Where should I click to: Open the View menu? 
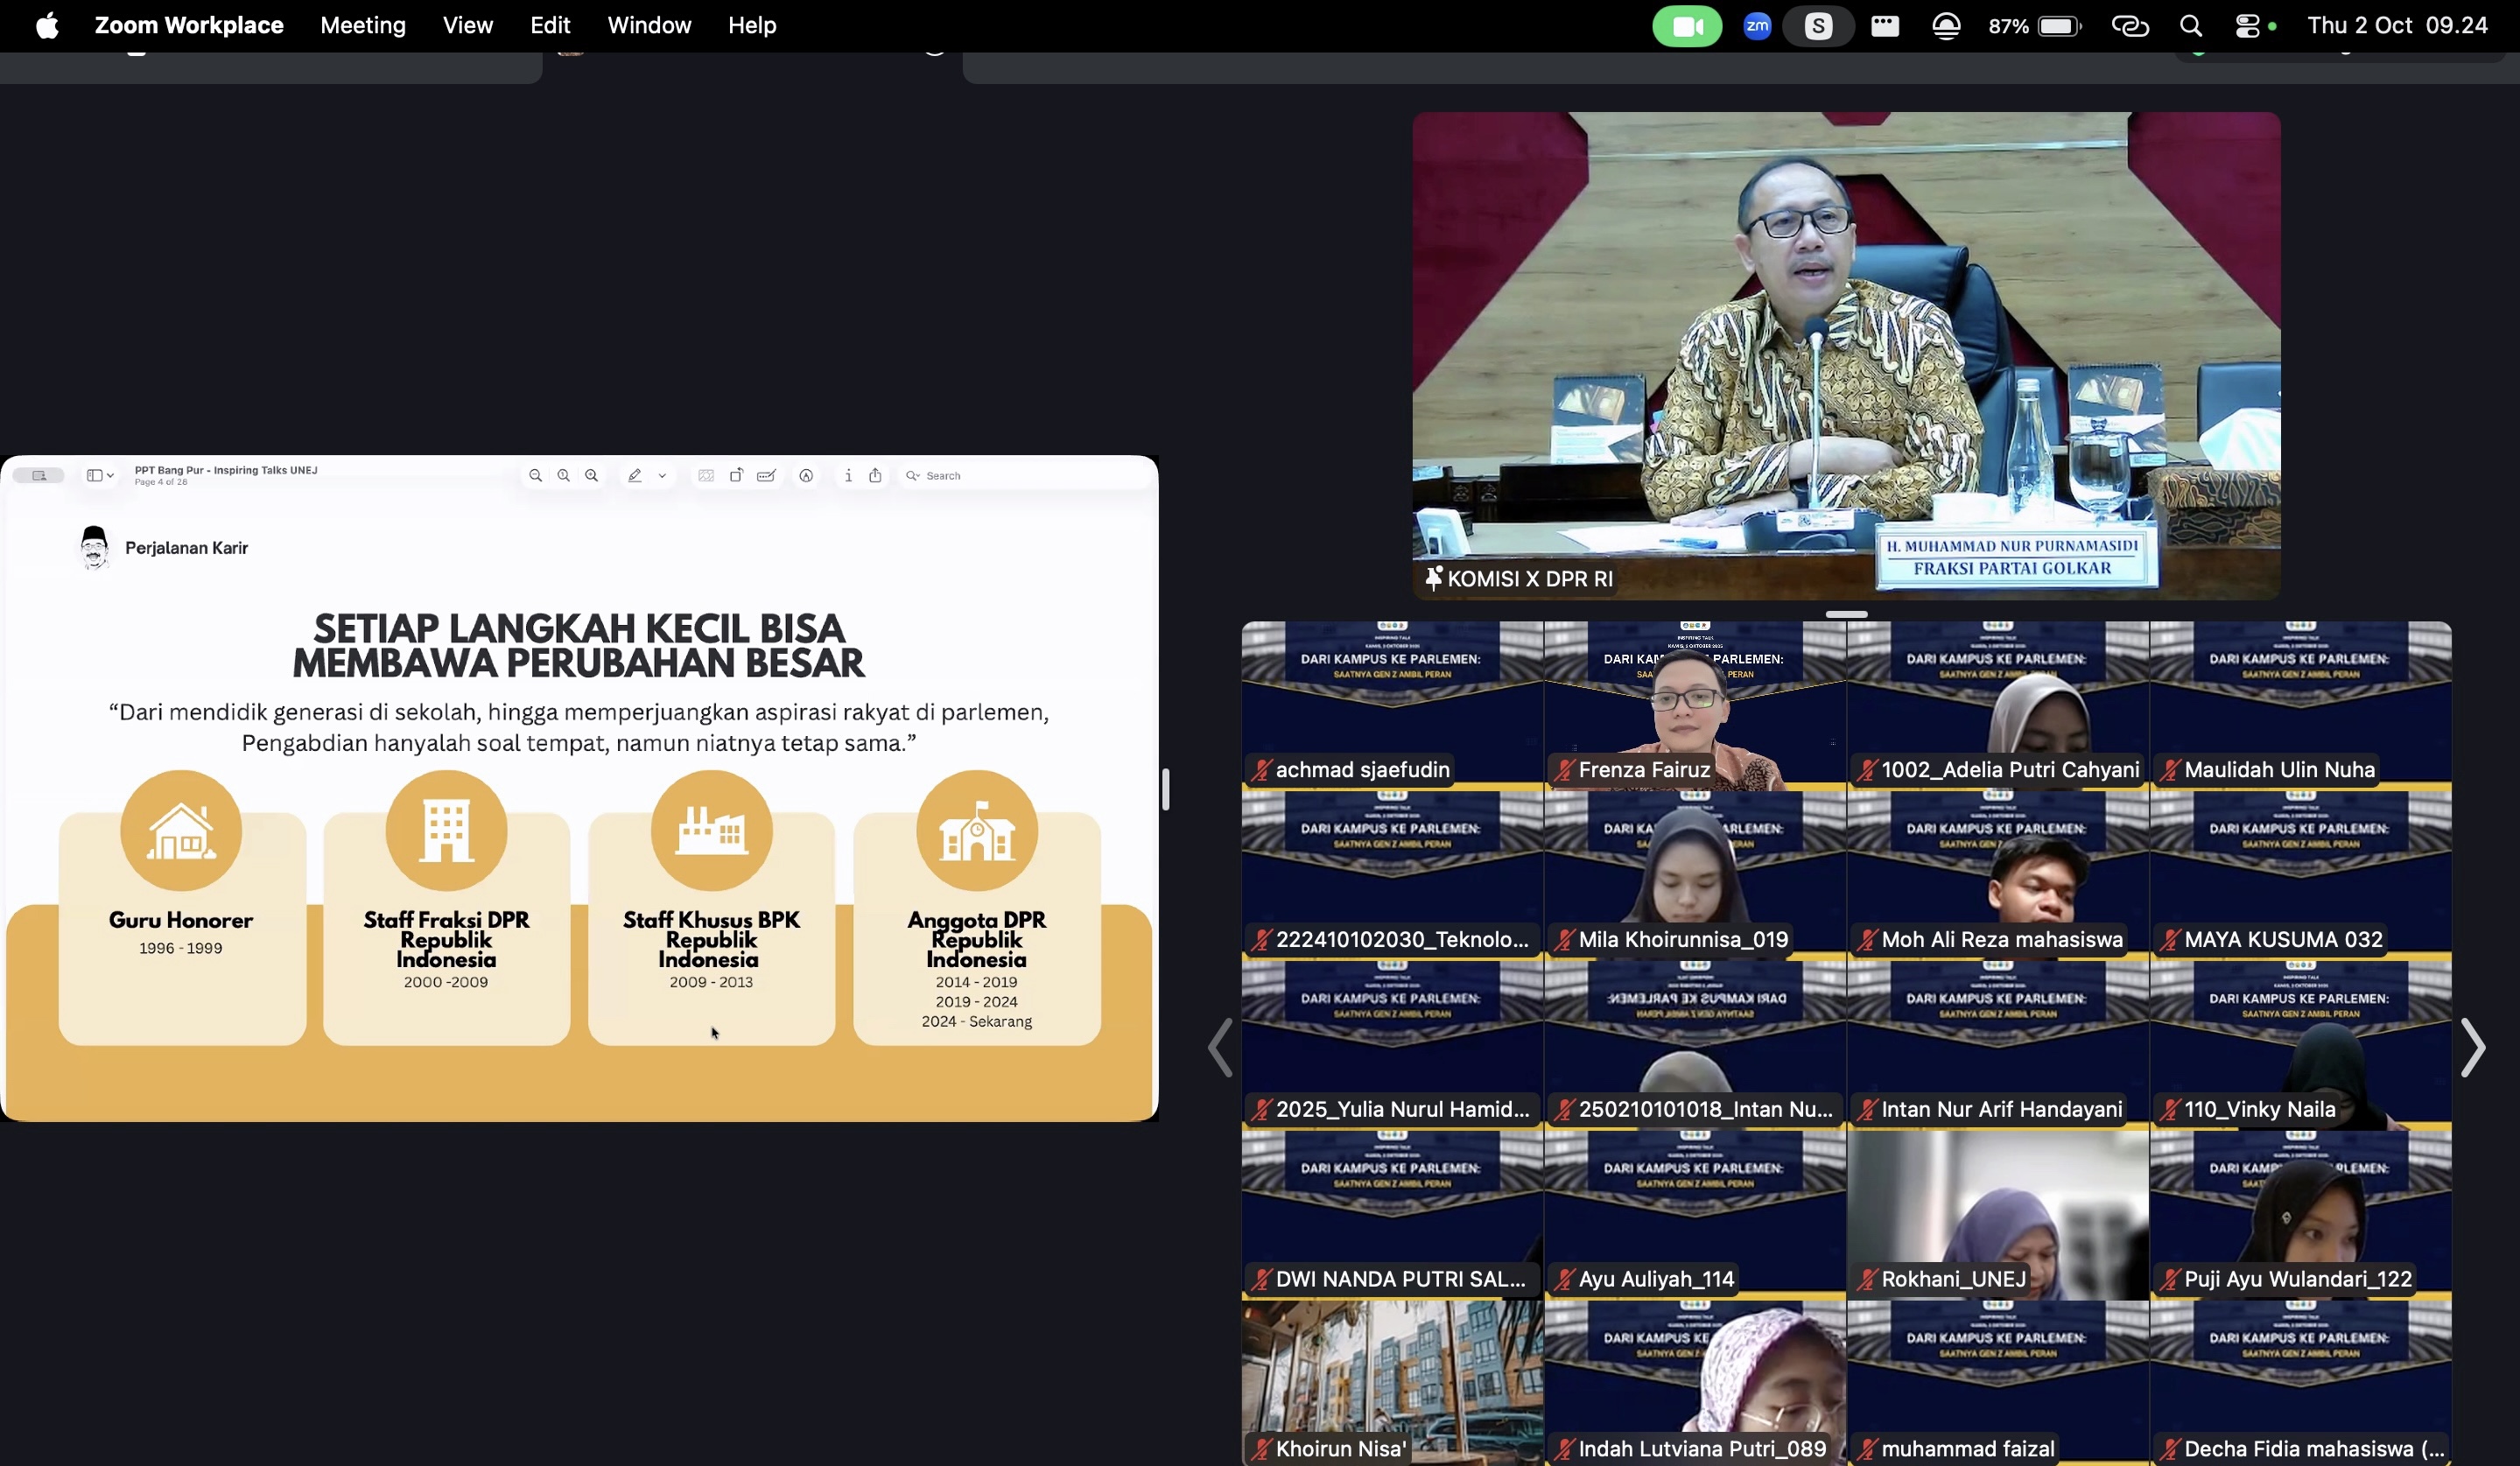467,25
